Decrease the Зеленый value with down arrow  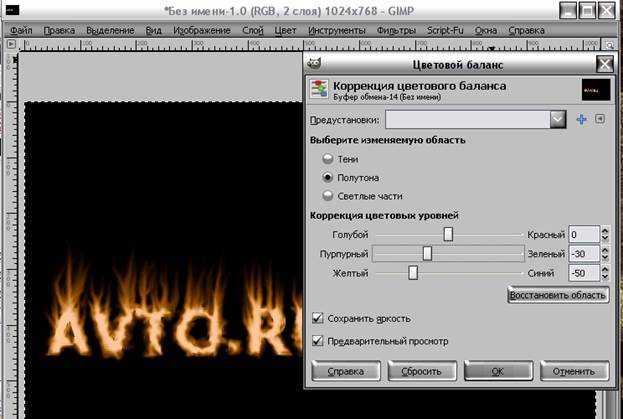[605, 257]
